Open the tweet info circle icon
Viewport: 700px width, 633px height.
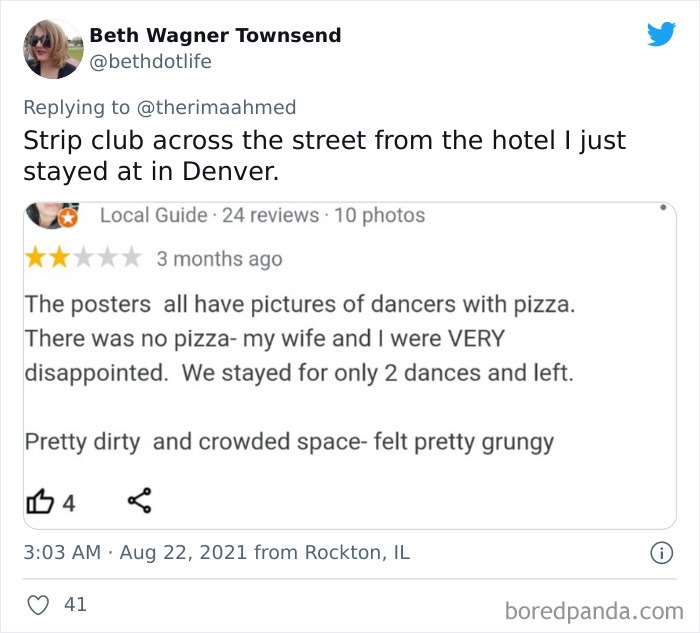click(661, 552)
